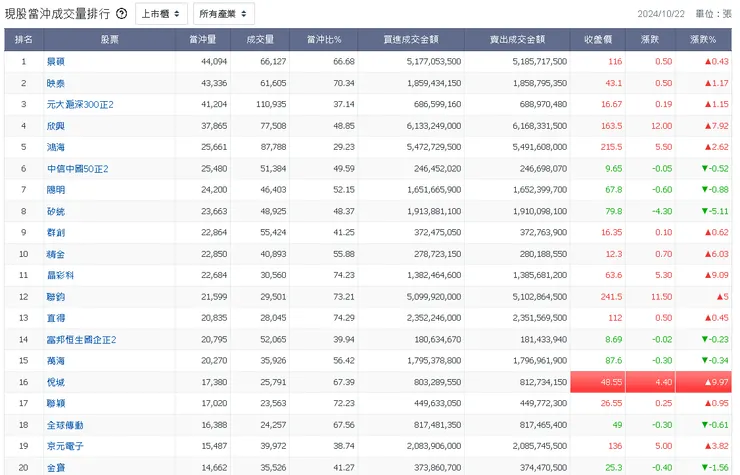Sort by 收盤價 column header
Image resolution: width=740 pixels, height=475 pixels.
(598, 40)
